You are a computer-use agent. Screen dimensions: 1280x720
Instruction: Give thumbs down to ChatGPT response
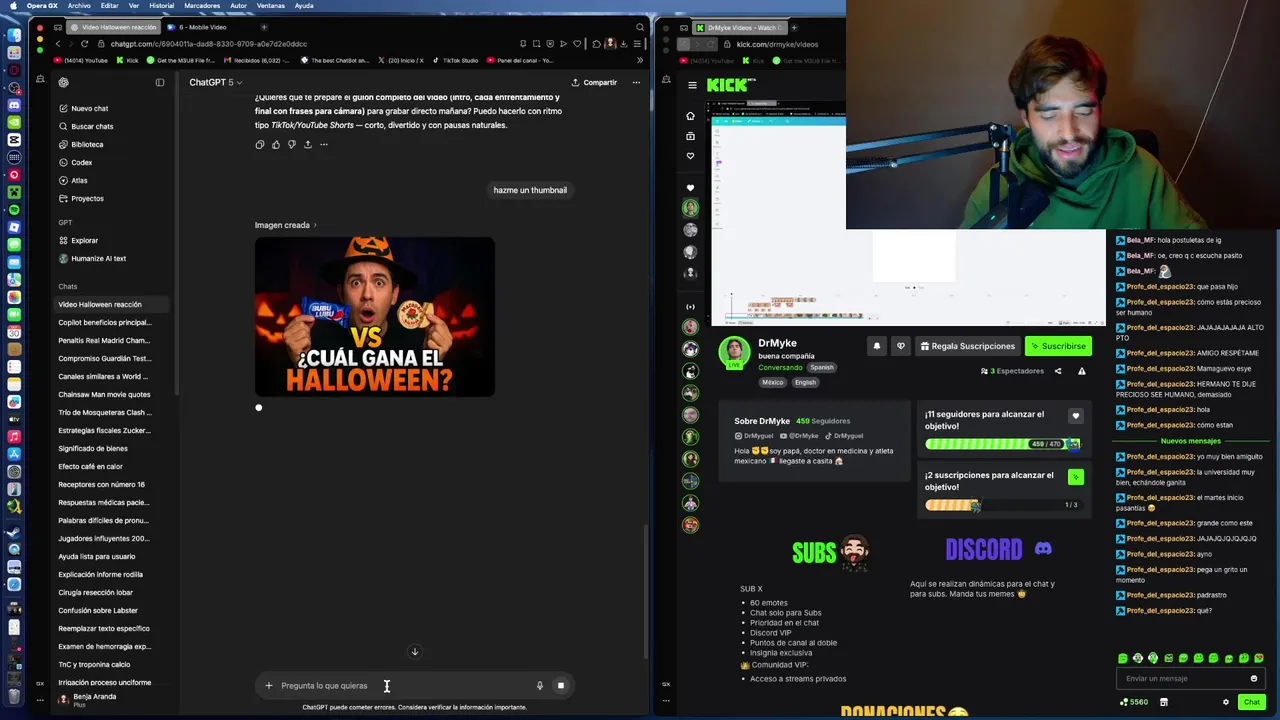point(292,144)
